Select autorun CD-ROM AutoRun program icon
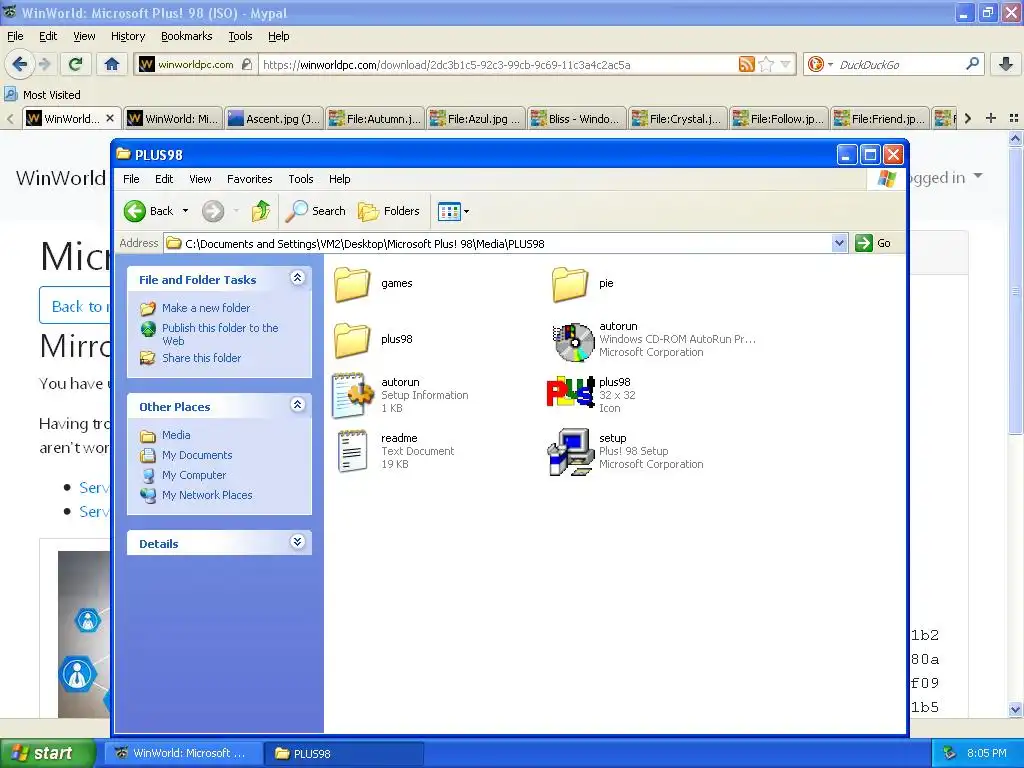The height and width of the screenshot is (768, 1024). [x=573, y=340]
